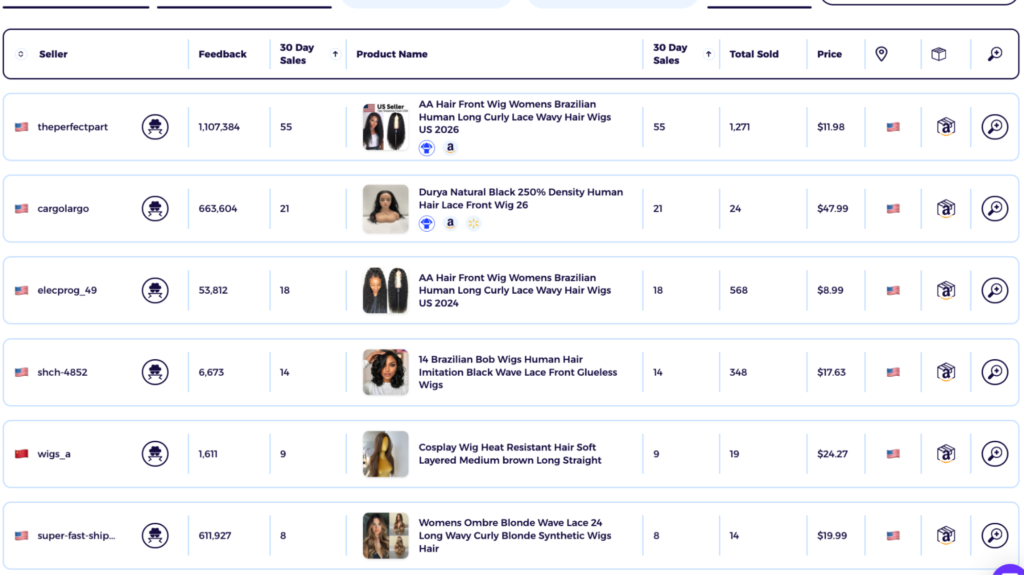
Task: Click Price column header
Action: 829,54
